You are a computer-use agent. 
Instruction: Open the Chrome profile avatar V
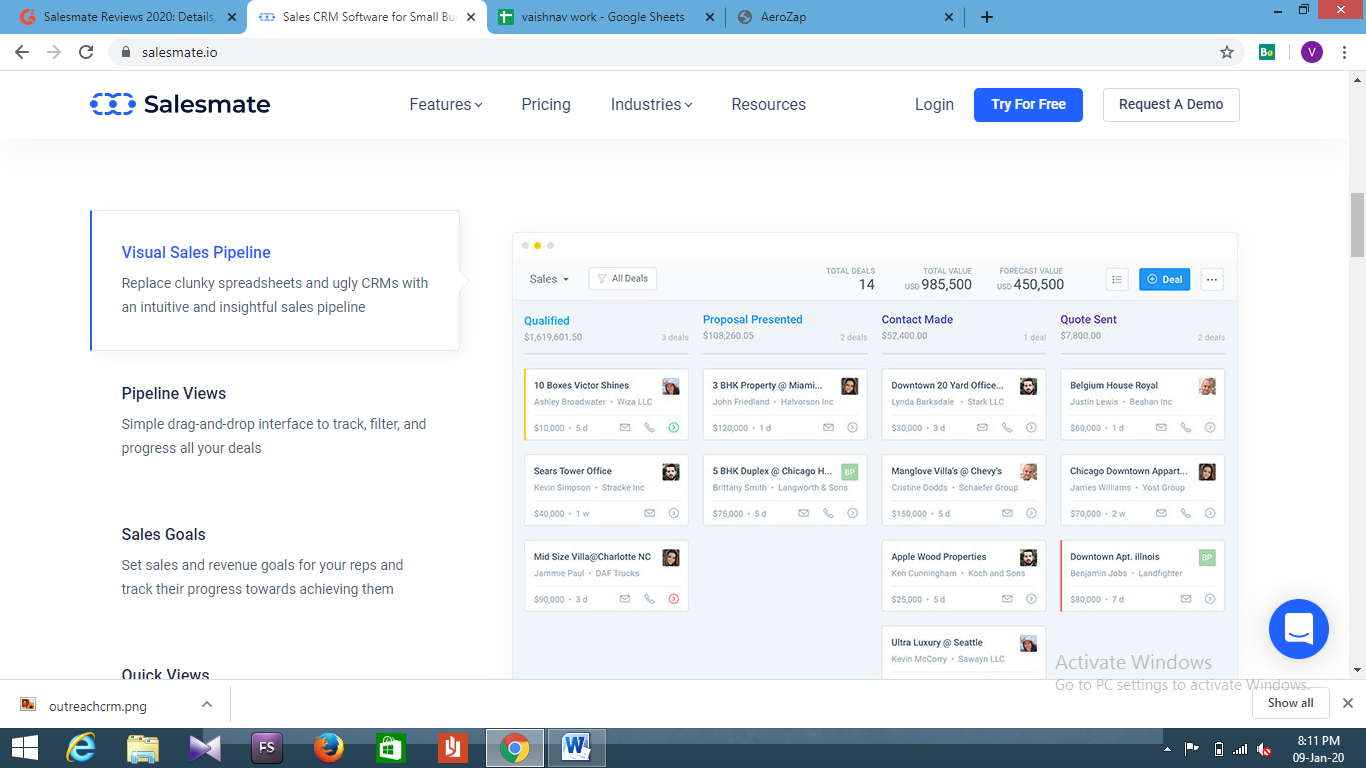pos(1312,52)
